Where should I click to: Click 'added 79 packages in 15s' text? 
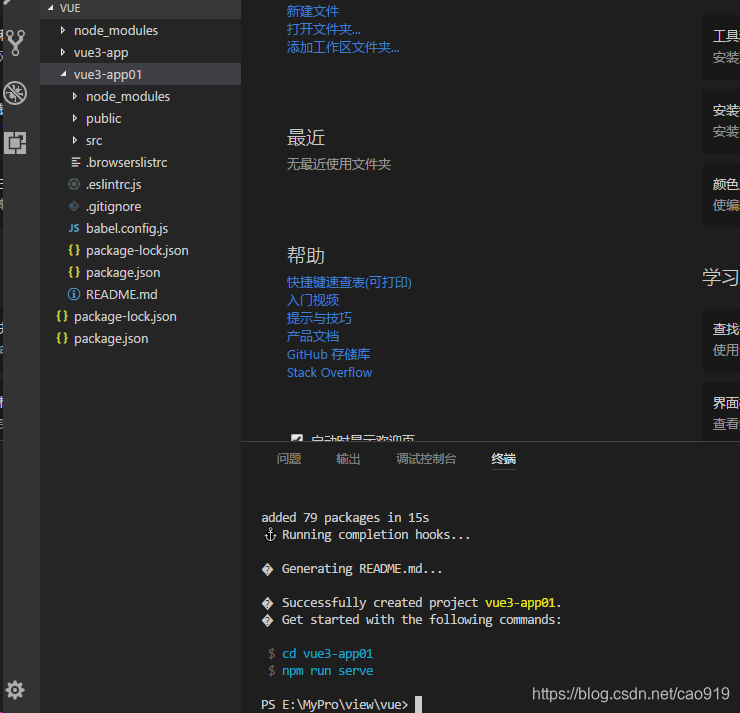[345, 518]
